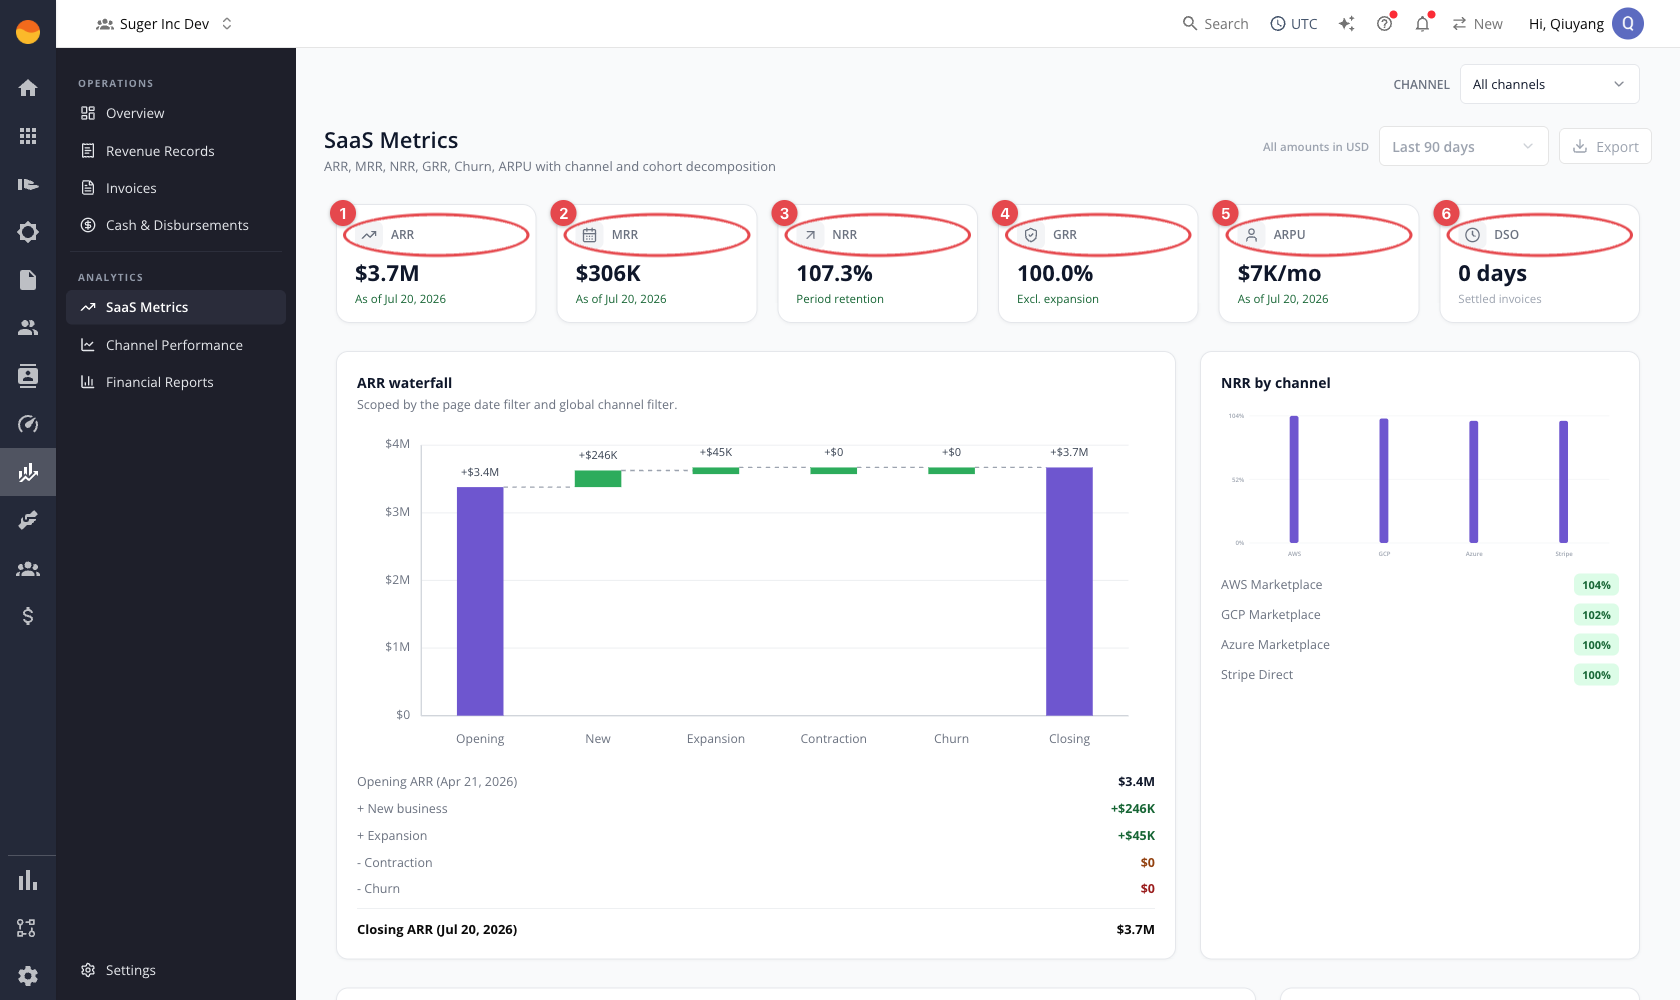Expand the Suger Inc Dev organization switcher
1680x1000 pixels.
coord(164,24)
